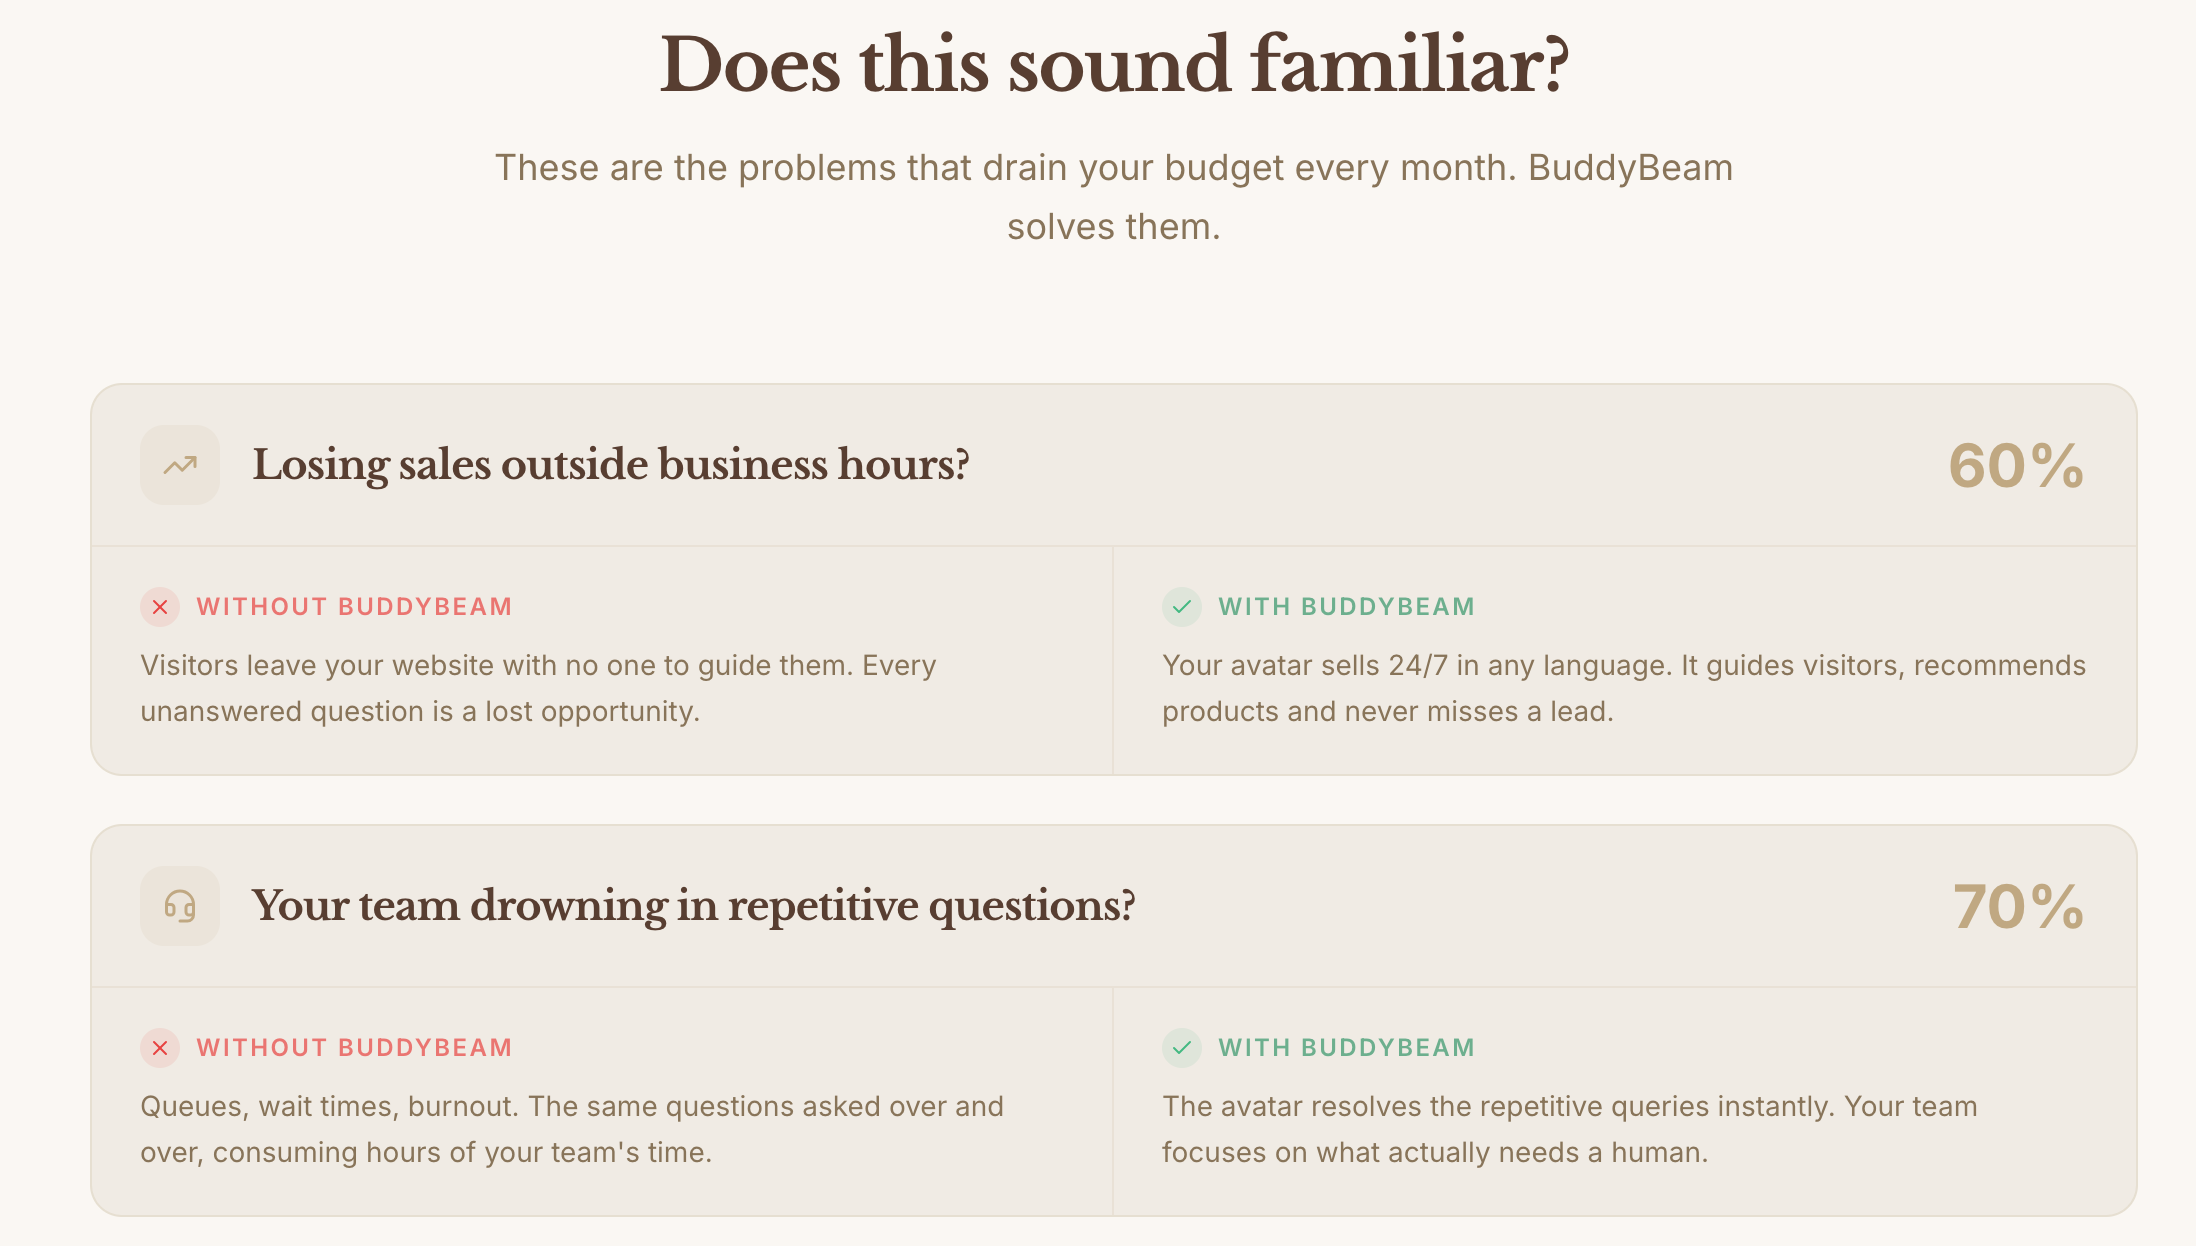Click the trending-up arrow icon beside Losing sales
This screenshot has width=2196, height=1246.
[180, 465]
